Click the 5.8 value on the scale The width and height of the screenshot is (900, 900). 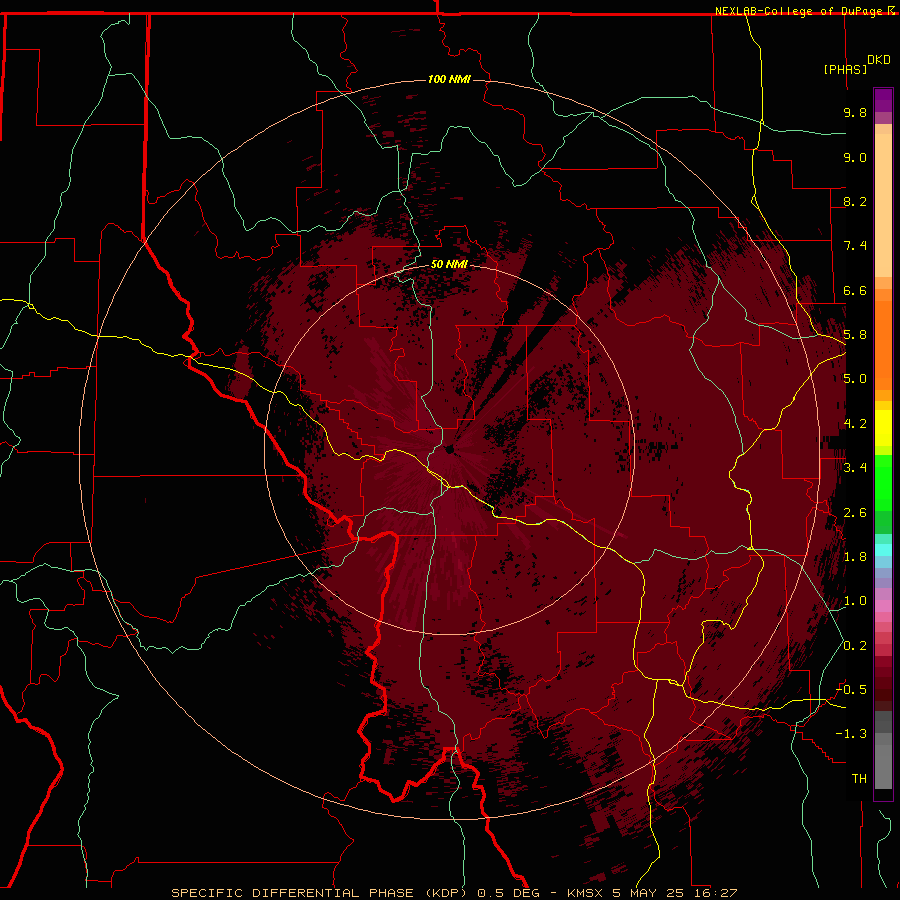(855, 335)
